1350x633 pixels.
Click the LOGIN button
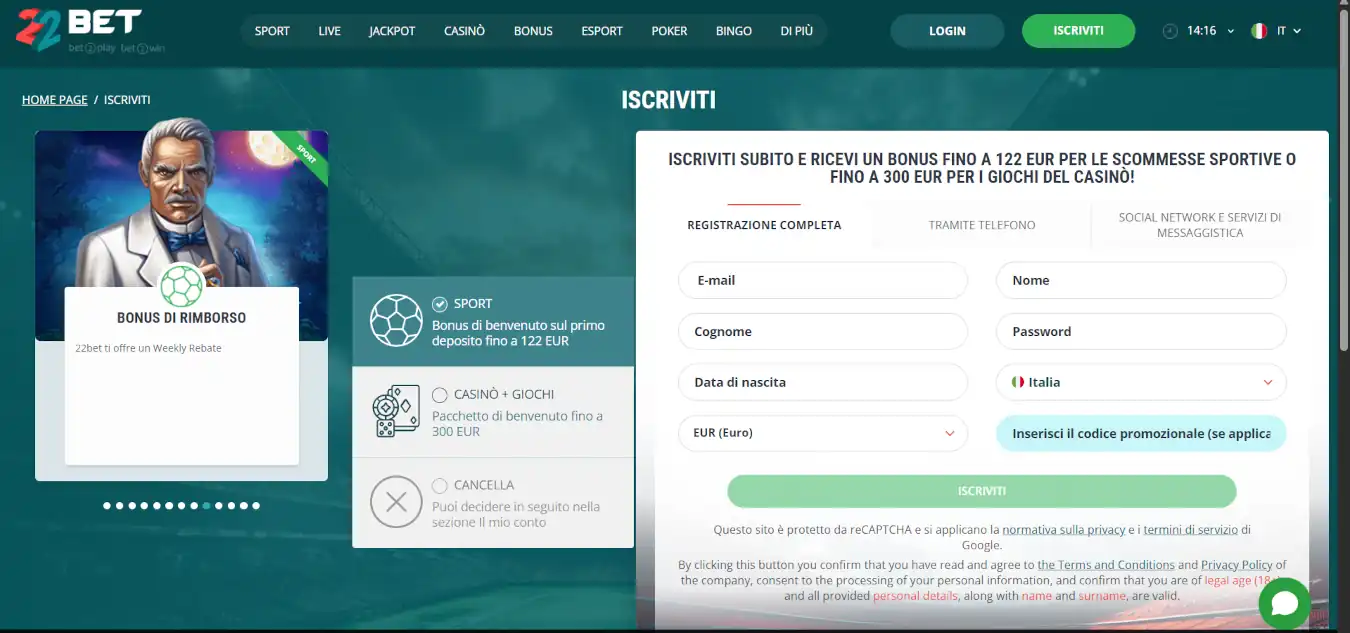(947, 31)
